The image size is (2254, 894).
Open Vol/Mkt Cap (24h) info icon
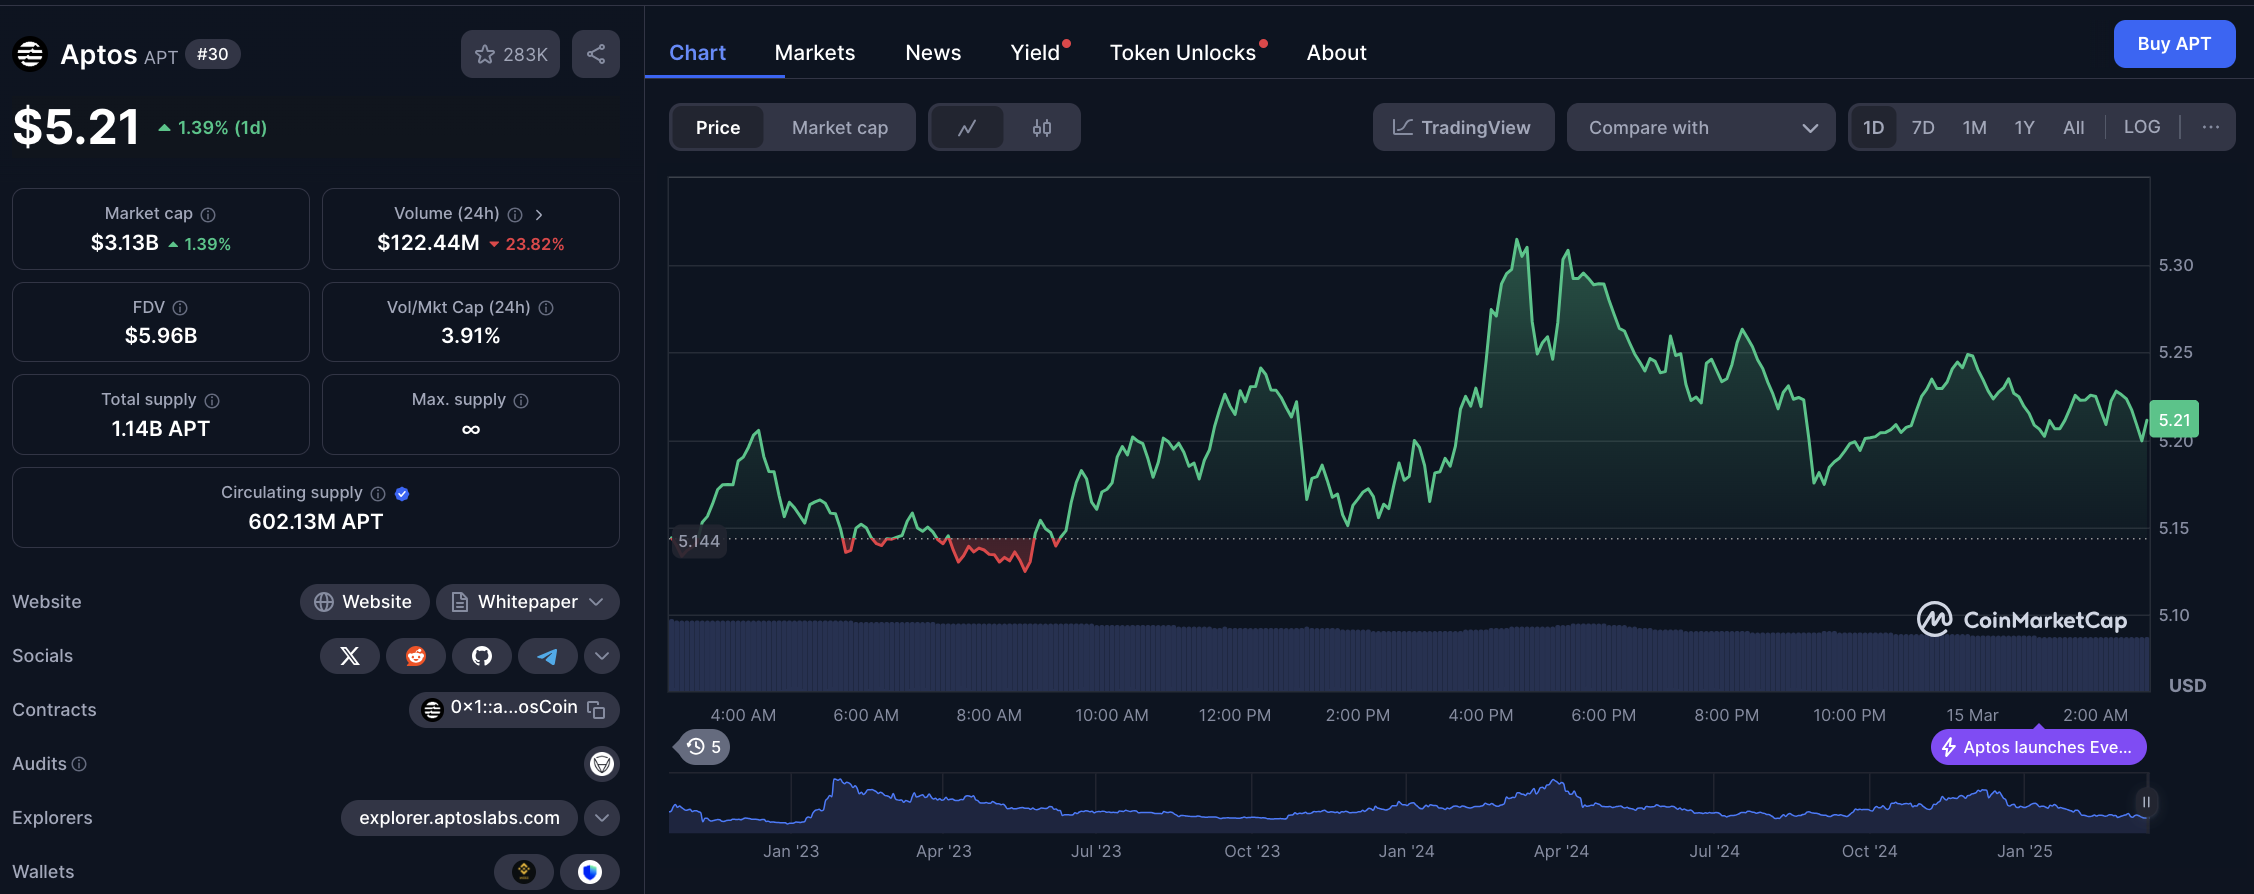pos(546,308)
